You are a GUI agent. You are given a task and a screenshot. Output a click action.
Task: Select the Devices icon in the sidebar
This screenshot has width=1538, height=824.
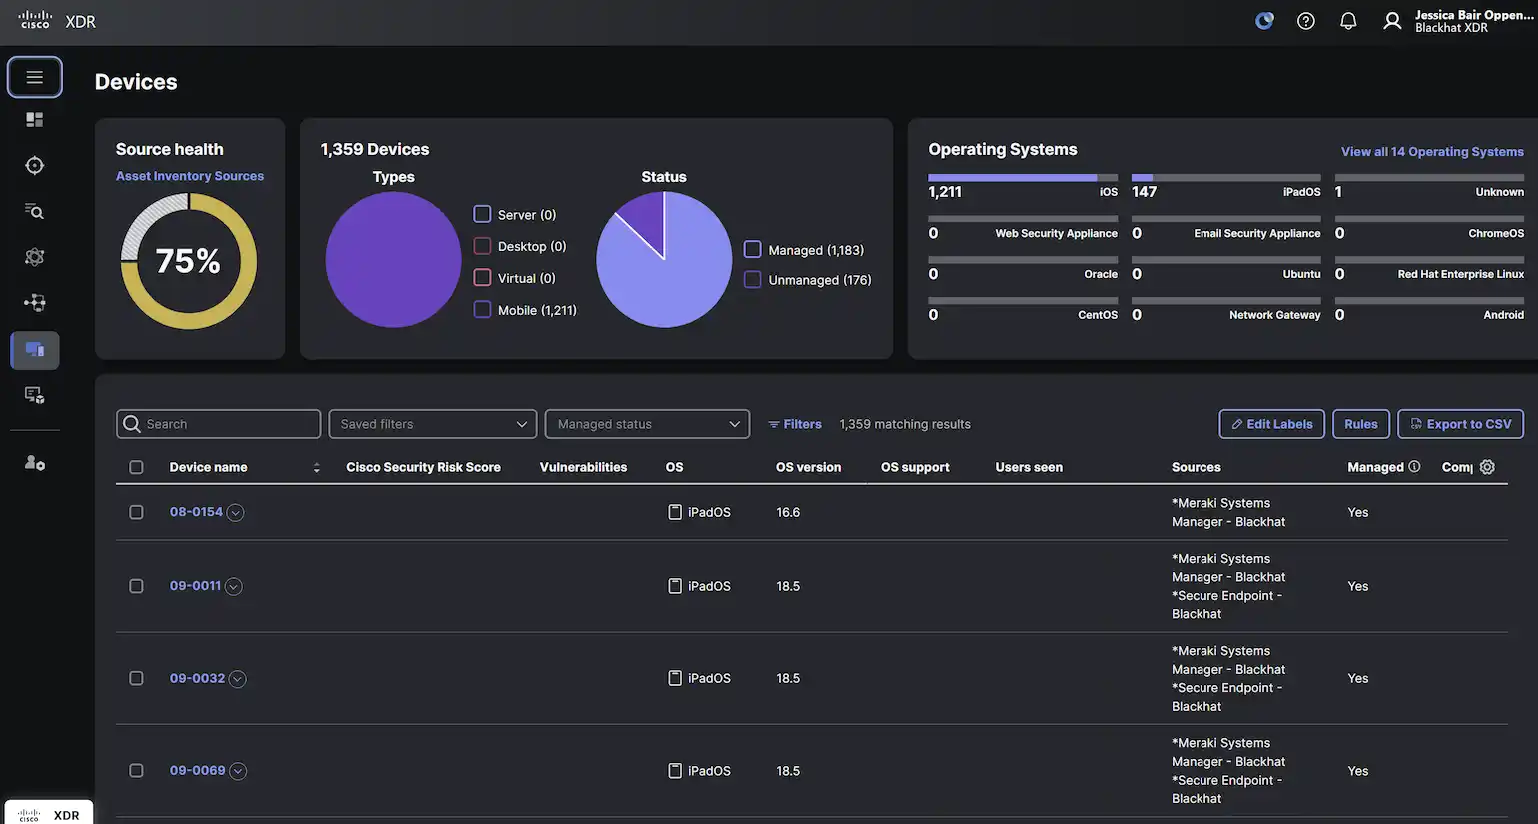click(34, 350)
